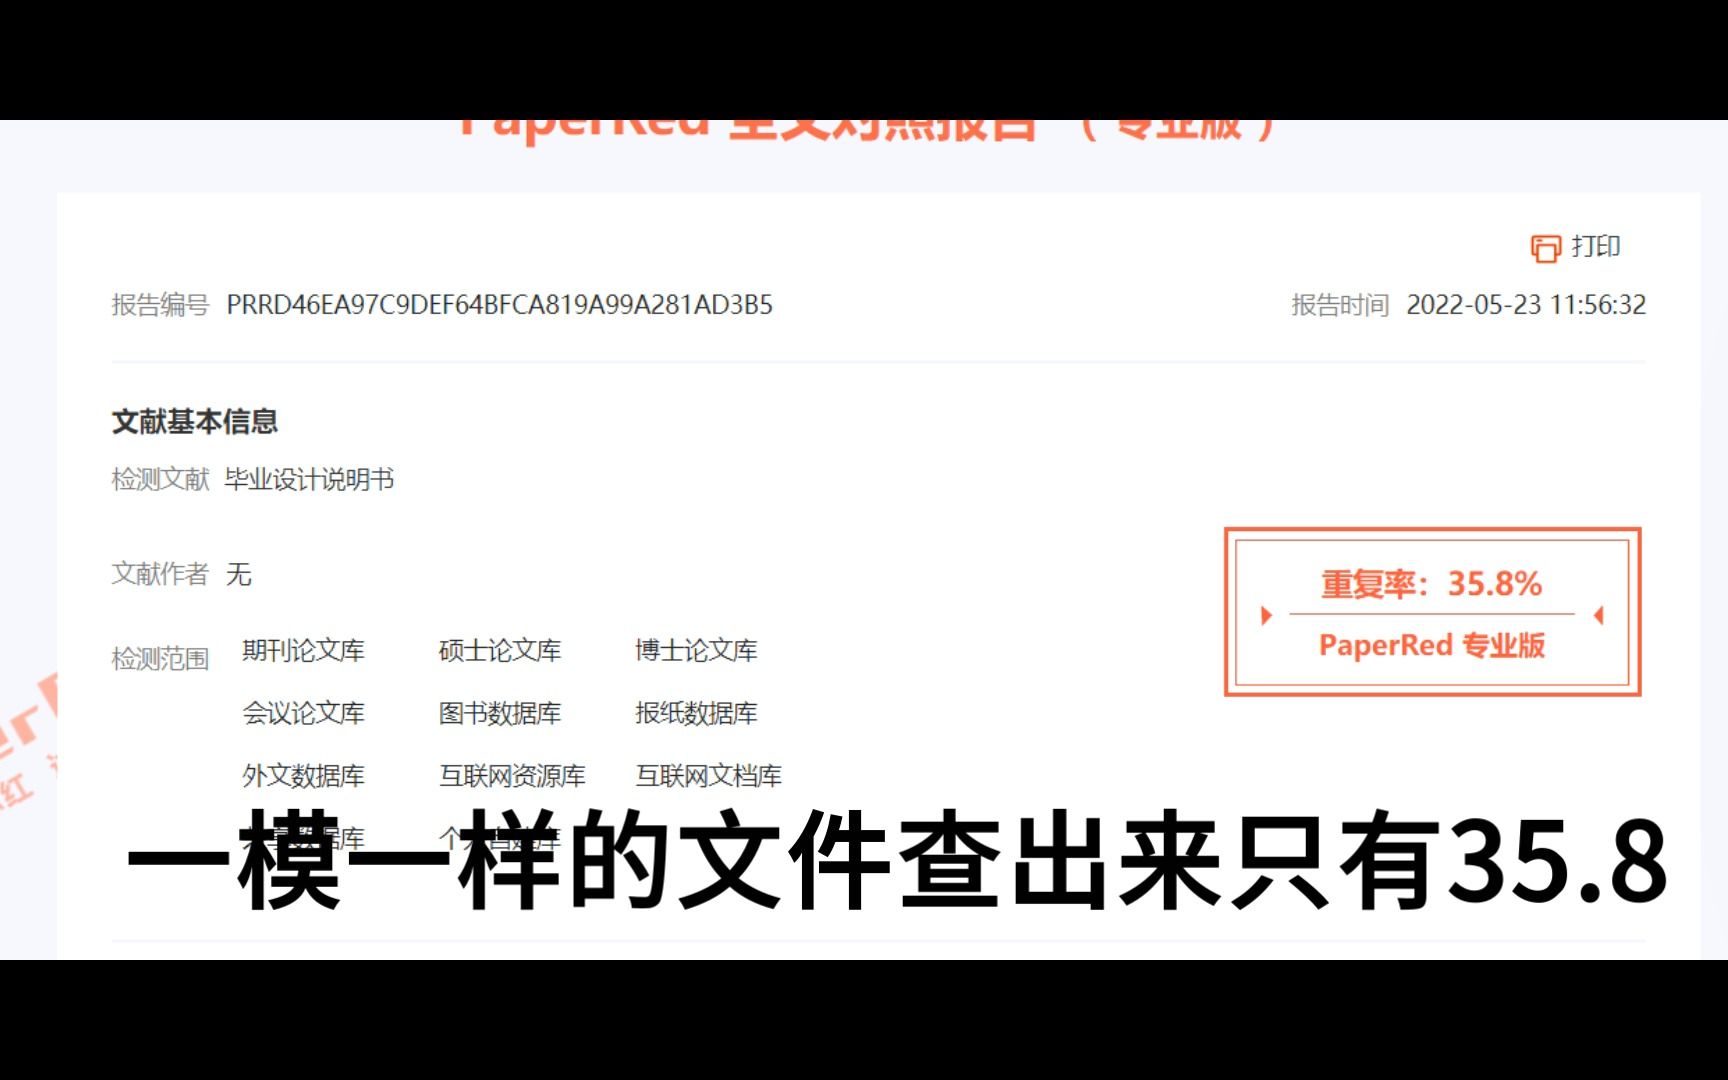Image resolution: width=1728 pixels, height=1080 pixels.
Task: Click the 检测文献 label
Action: (160, 480)
